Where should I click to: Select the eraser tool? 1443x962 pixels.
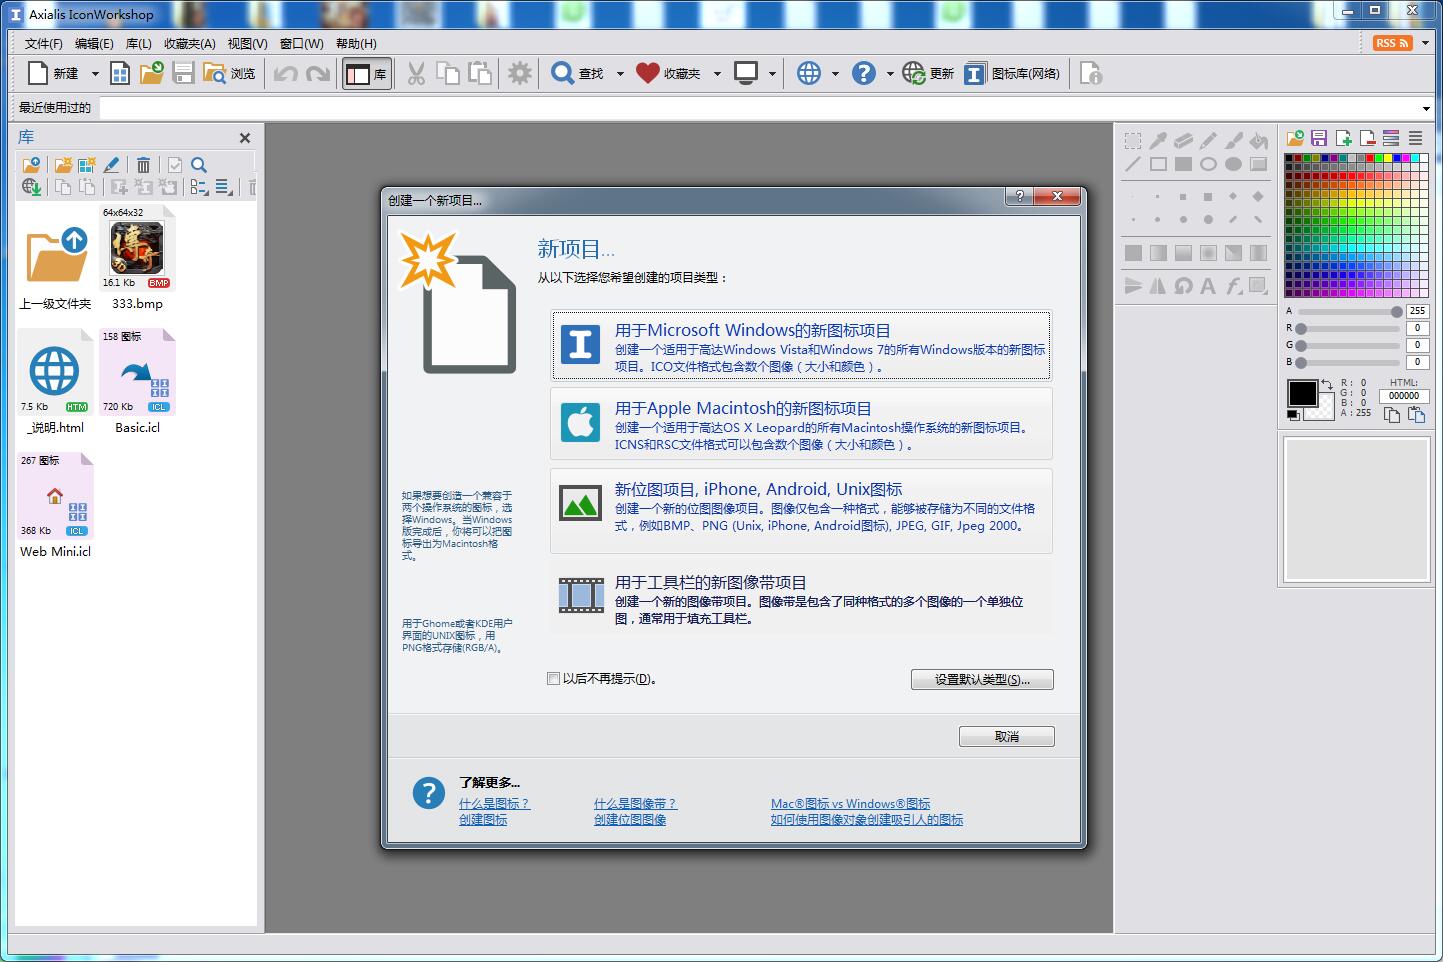pos(1183,141)
